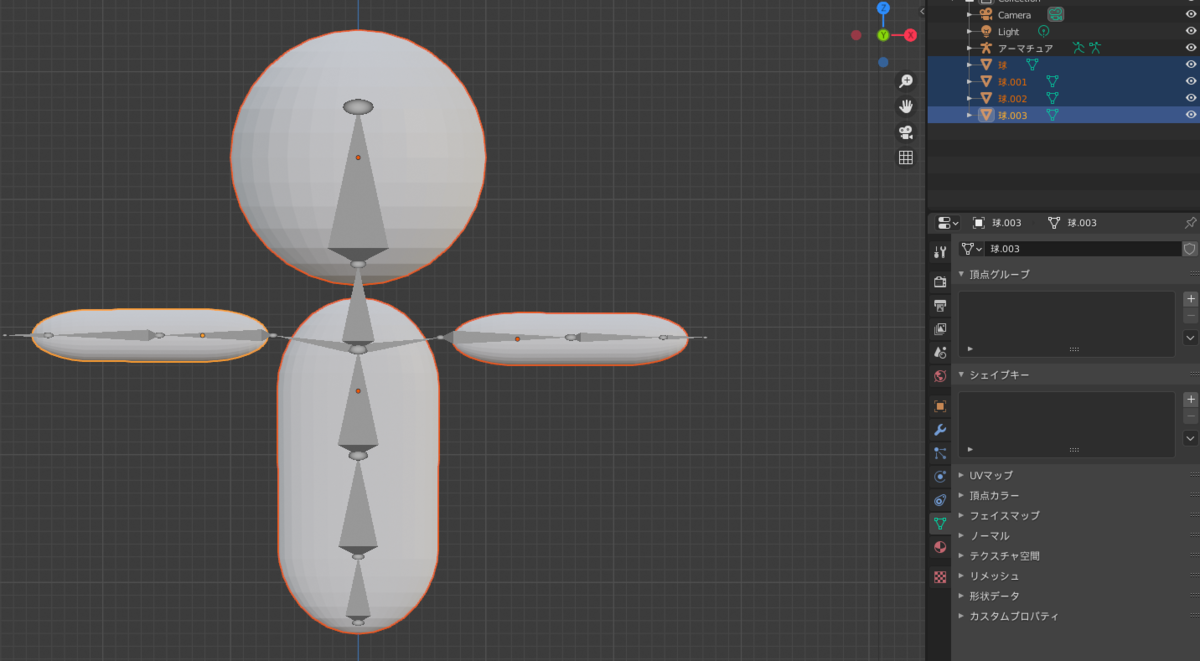Open the World properties tab (red globe)
Screen dimensions: 1200x661
pos(939,376)
